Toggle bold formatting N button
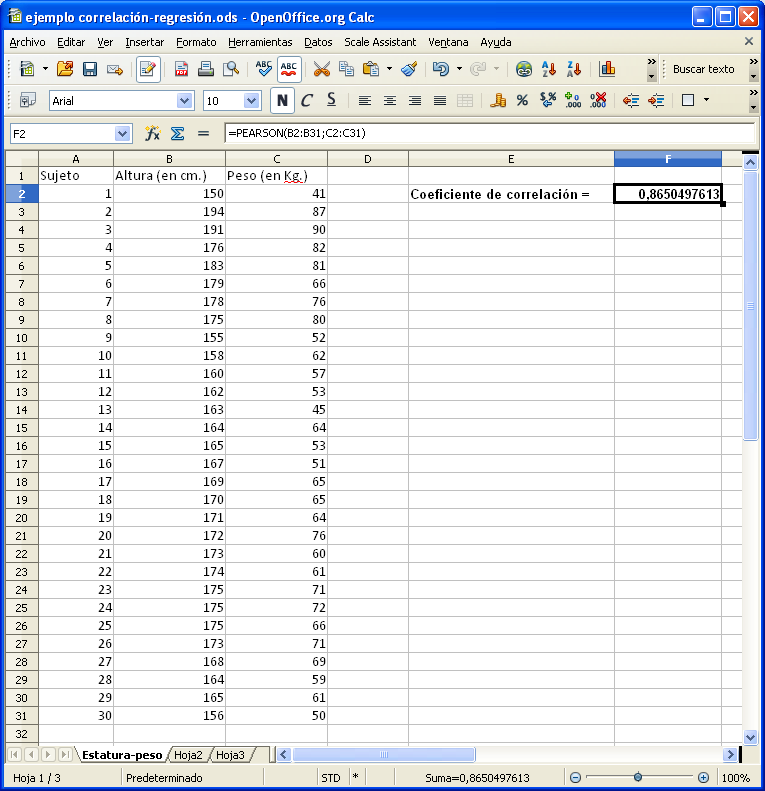Screen dimensions: 765x791 (x=283, y=100)
